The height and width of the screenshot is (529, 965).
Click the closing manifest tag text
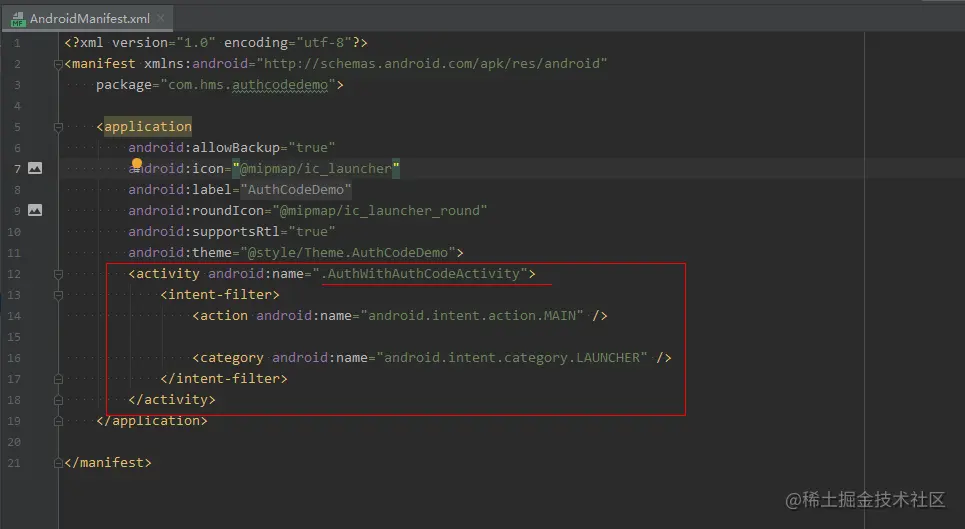[108, 462]
